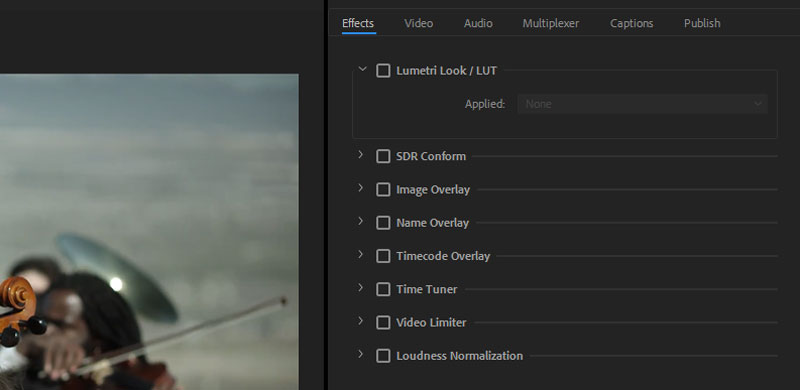Expand the Image Overlay section
800x390 pixels.
tap(361, 187)
